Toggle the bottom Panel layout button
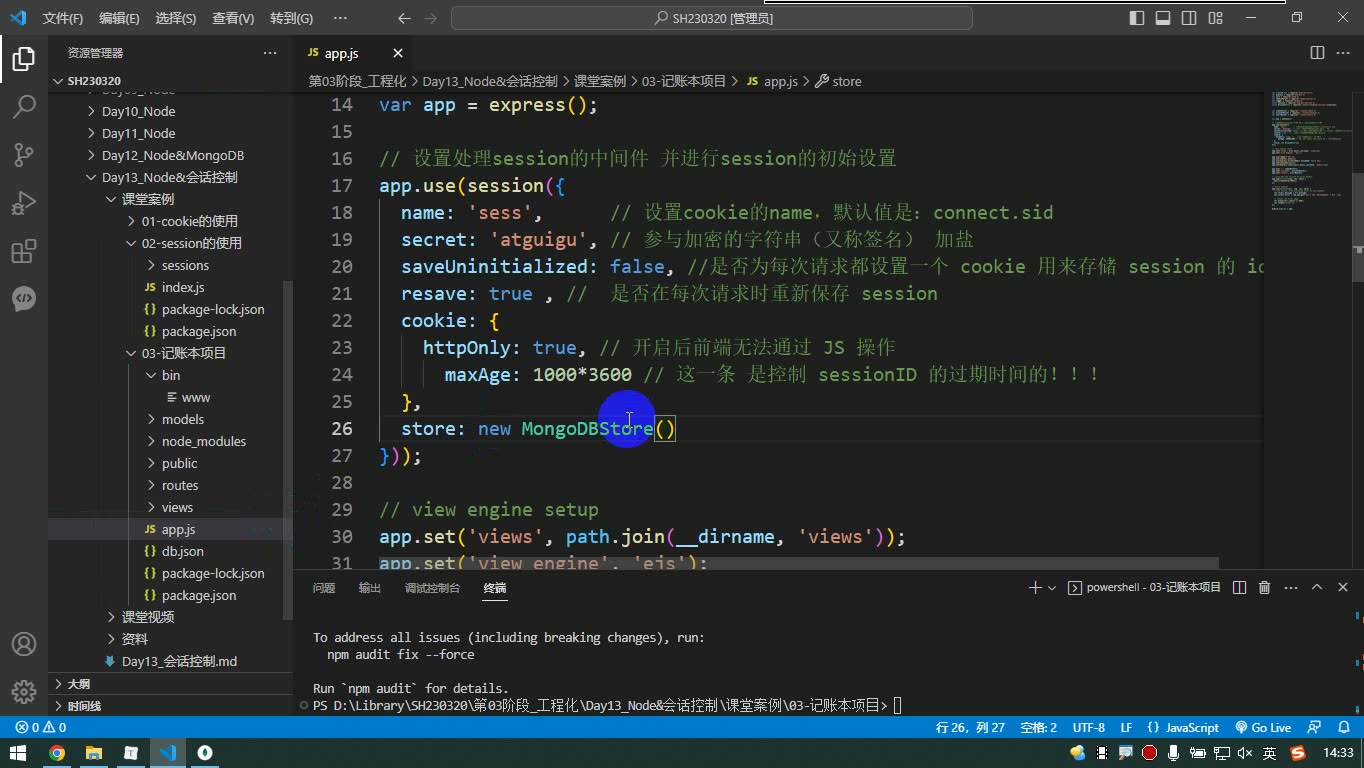This screenshot has width=1364, height=768. click(x=1163, y=18)
